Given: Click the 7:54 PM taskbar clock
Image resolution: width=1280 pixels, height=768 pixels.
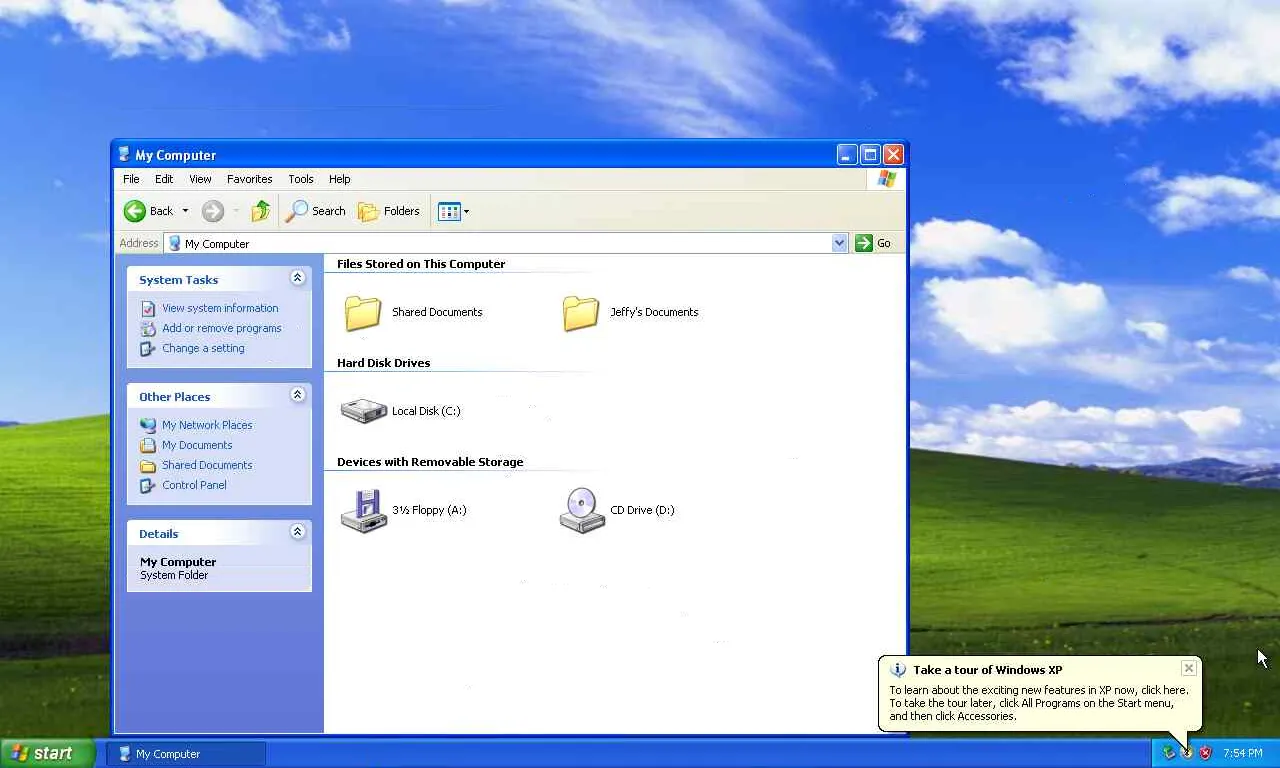Looking at the screenshot, I should click(x=1243, y=753).
